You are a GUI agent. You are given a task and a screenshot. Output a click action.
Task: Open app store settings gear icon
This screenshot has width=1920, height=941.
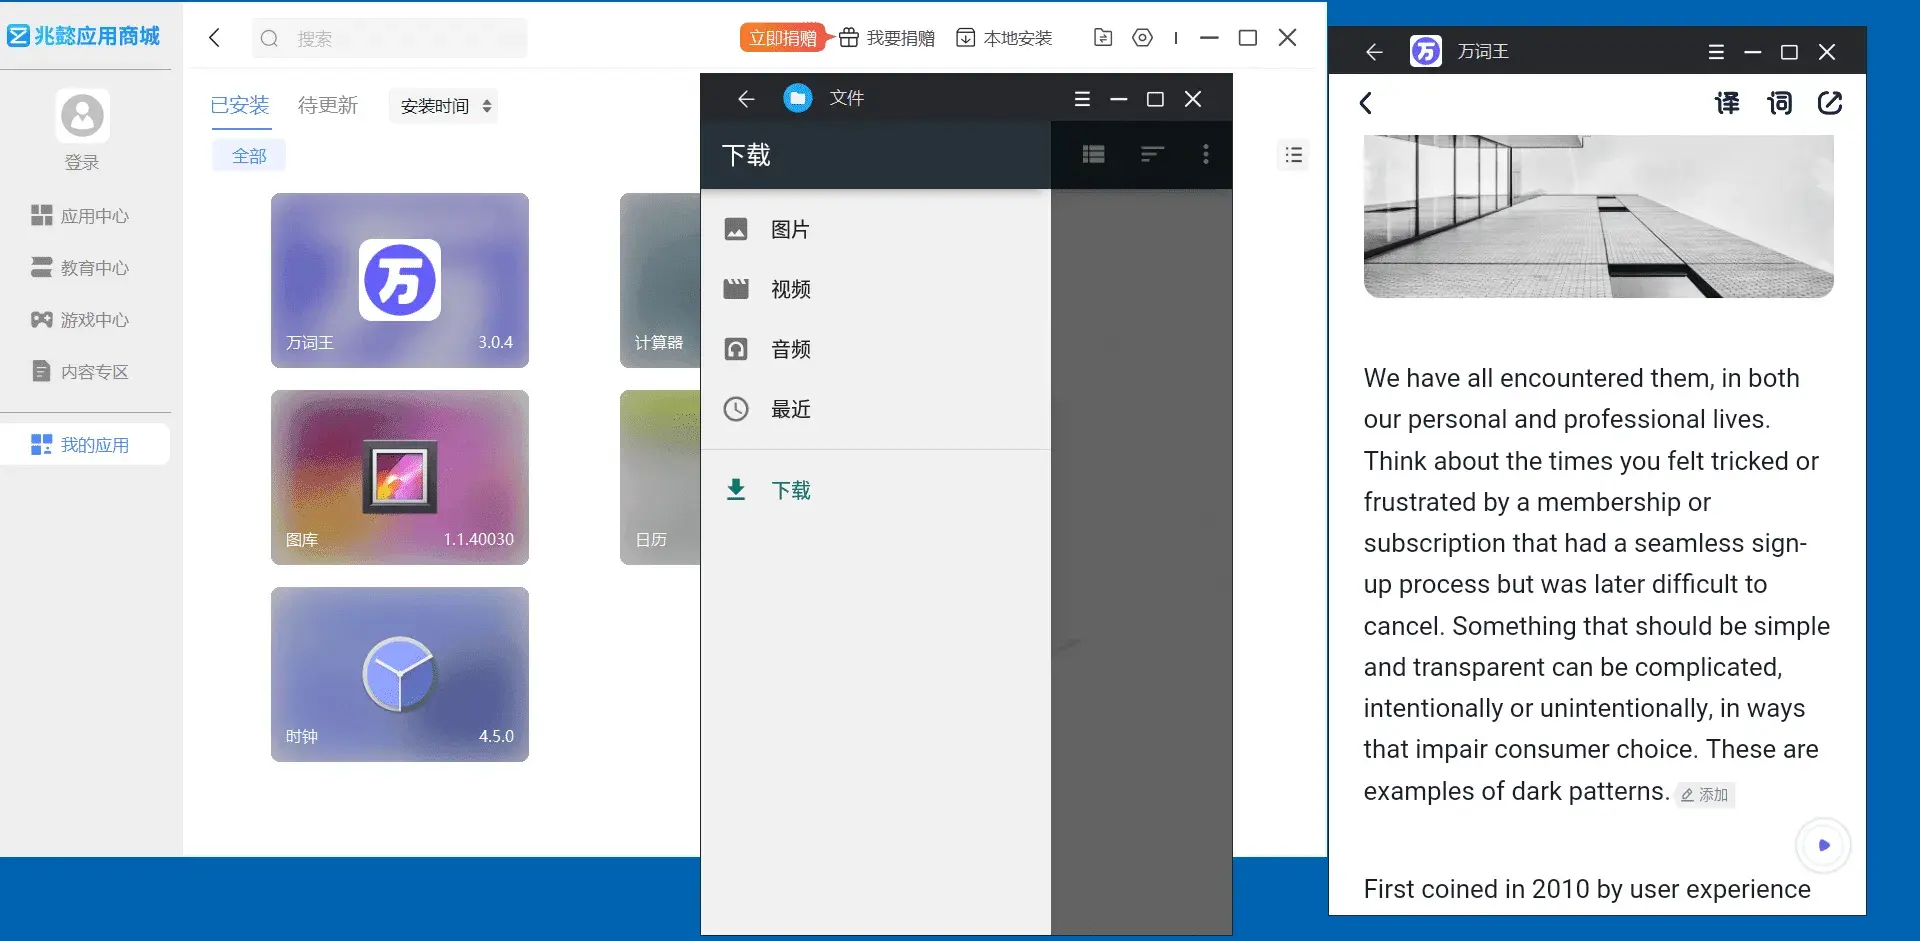point(1142,38)
